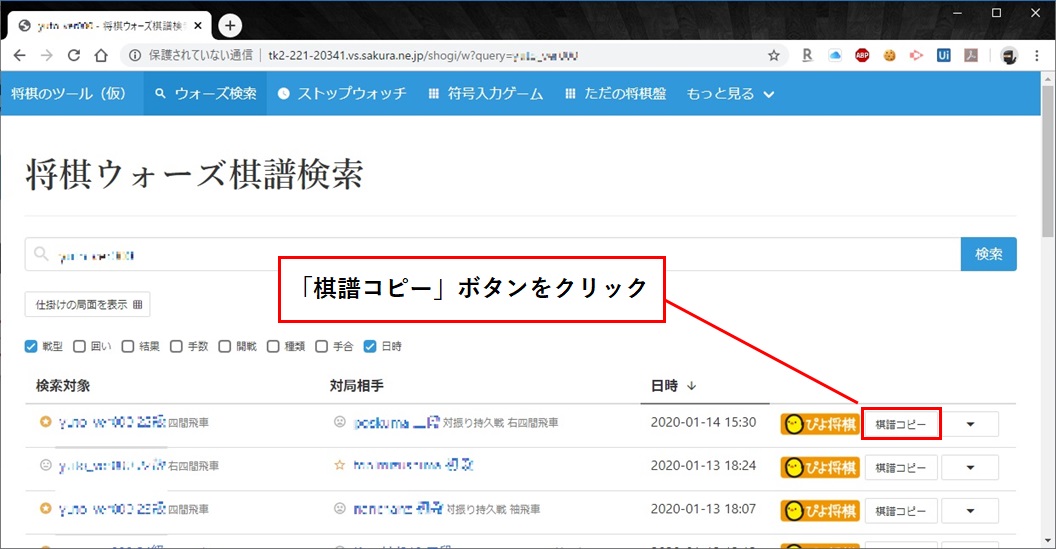Open ぴよ将棋 for the 2020-01-13 18:24 game
This screenshot has width=1056, height=549.
pyautogui.click(x=820, y=467)
